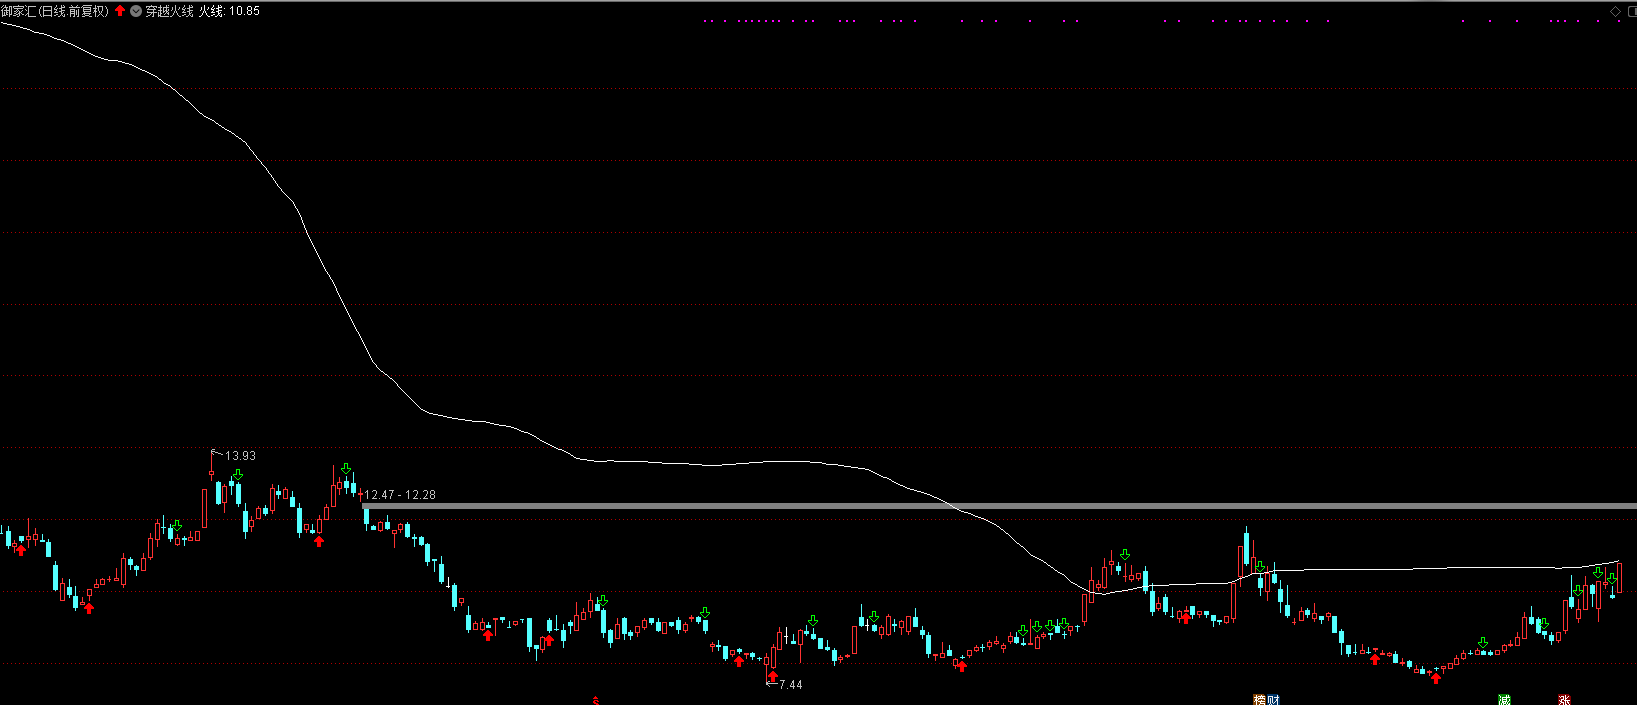Screen dimensions: 1637x705
Task: Click the 御家汇 (日线 前复权) stock title
Action: (x=55, y=11)
